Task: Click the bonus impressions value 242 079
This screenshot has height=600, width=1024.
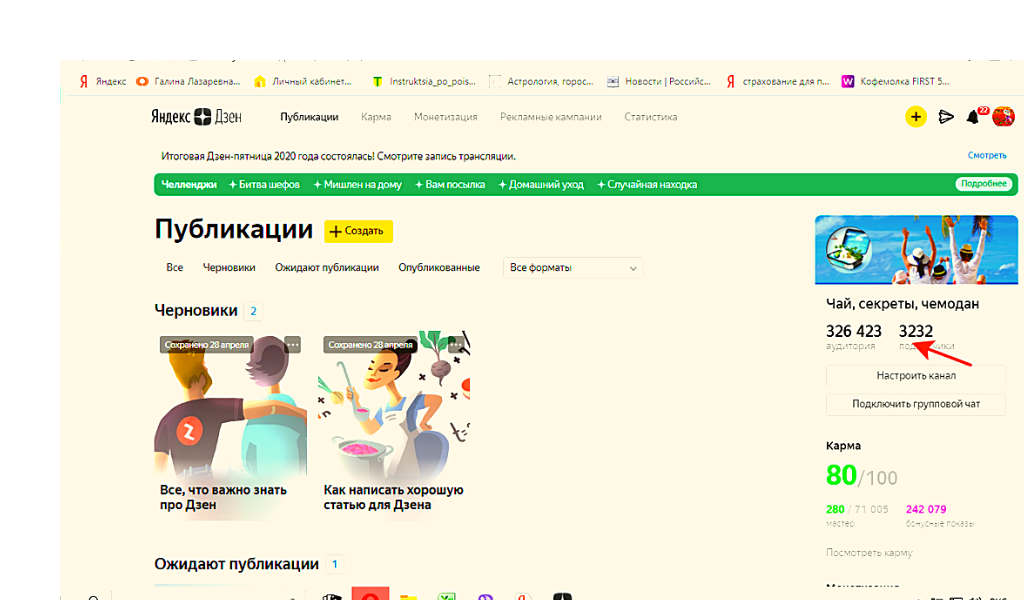Action: point(925,509)
